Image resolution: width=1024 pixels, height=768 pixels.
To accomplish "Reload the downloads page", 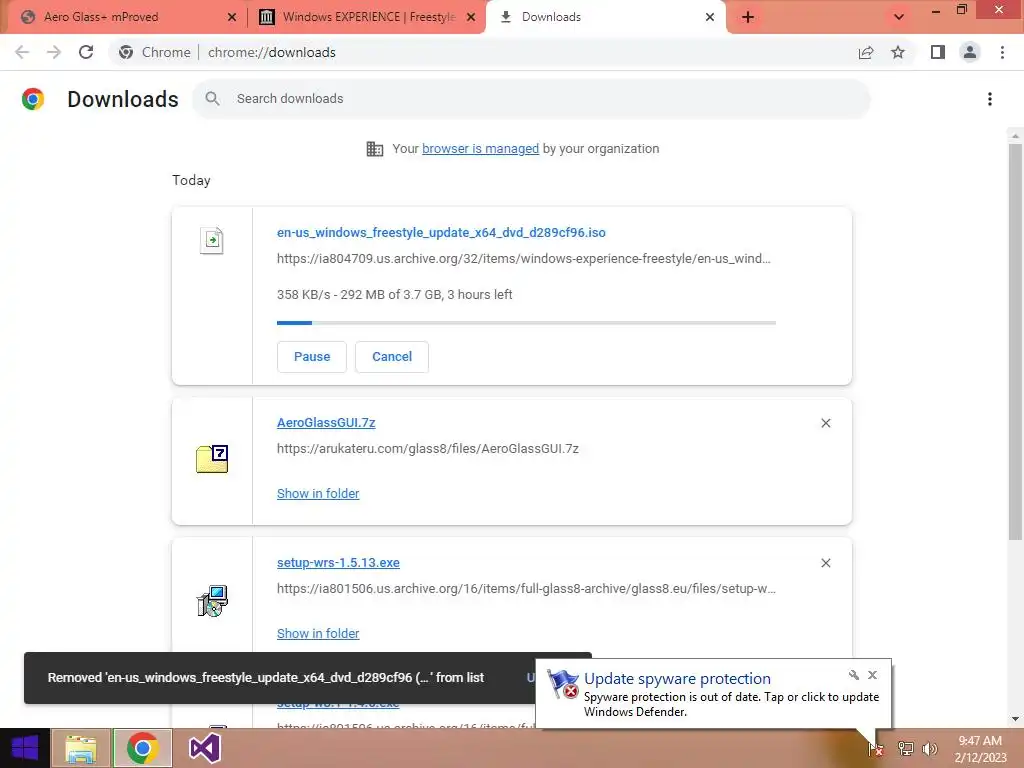I will point(86,52).
